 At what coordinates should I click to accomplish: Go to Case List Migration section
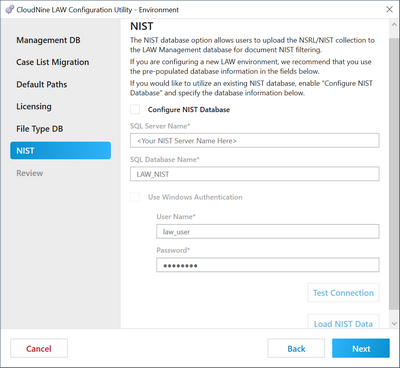click(x=53, y=62)
